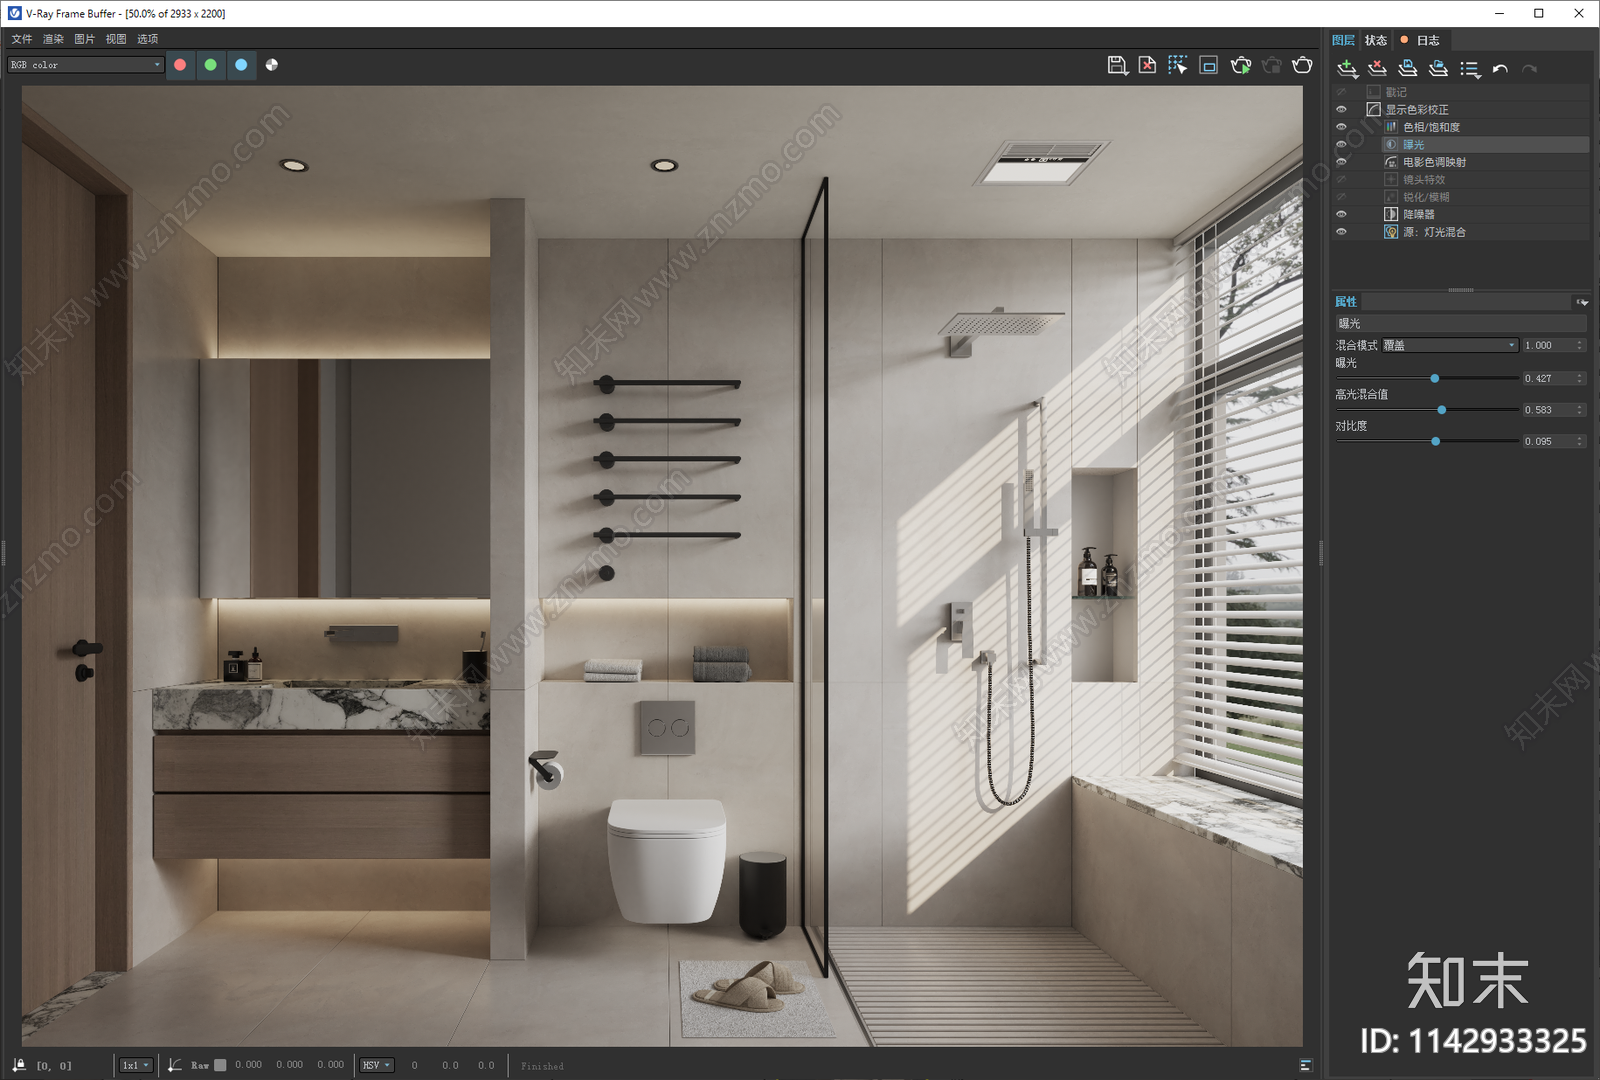This screenshot has height=1080, width=1600.
Task: Open the layer list options icon
Action: (1470, 69)
